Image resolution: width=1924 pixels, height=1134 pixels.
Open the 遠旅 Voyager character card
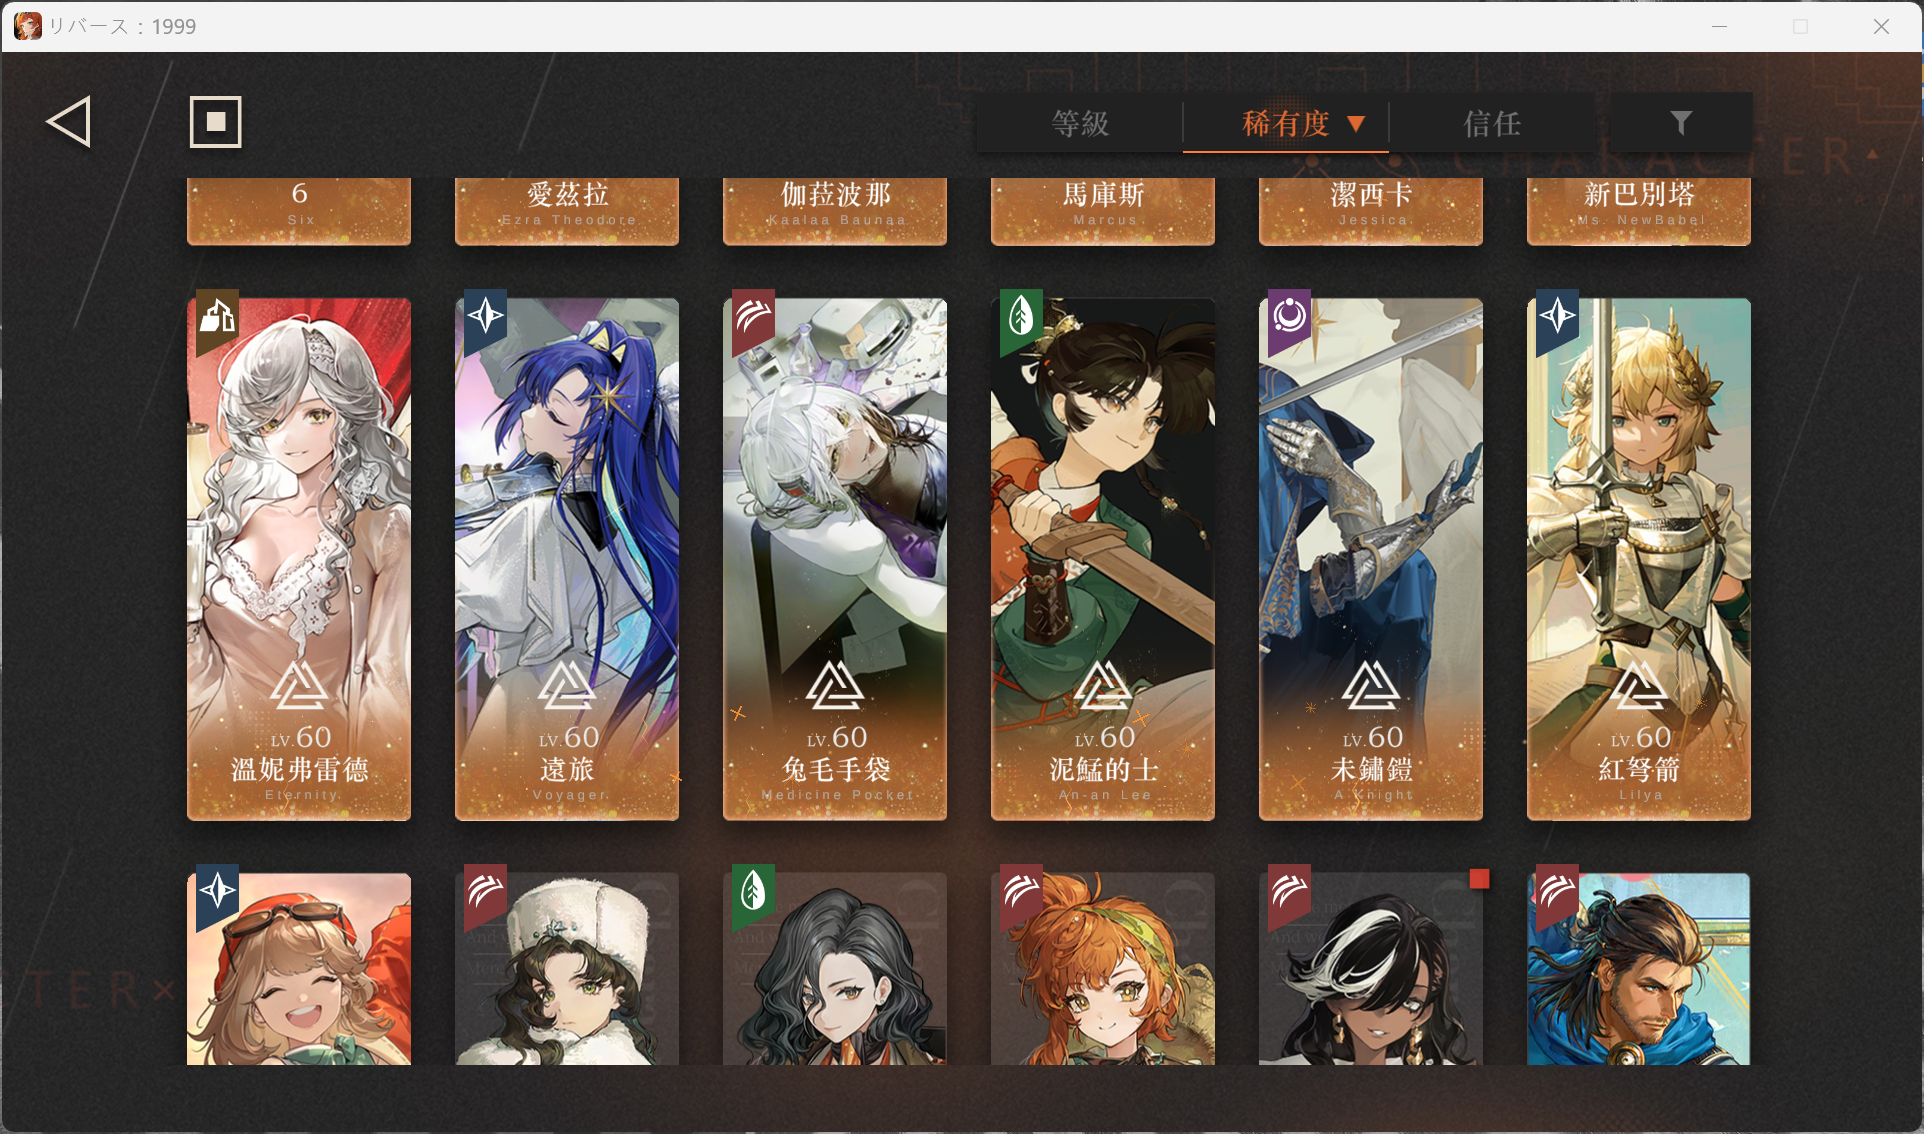pyautogui.click(x=567, y=559)
